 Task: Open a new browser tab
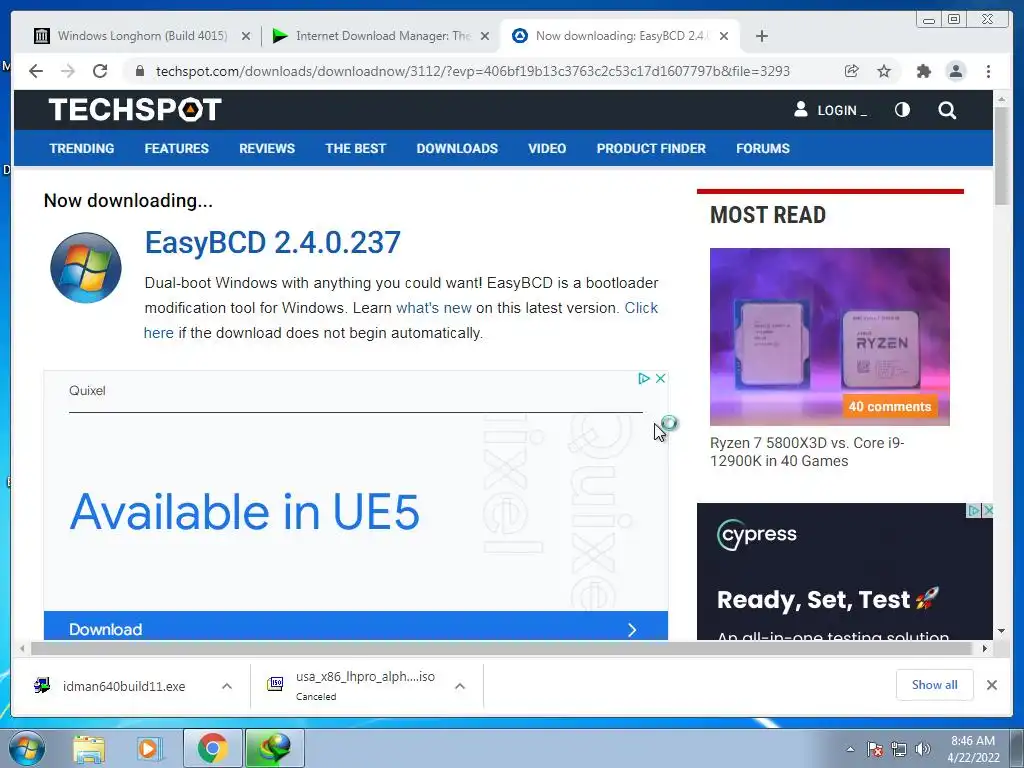[x=761, y=36]
